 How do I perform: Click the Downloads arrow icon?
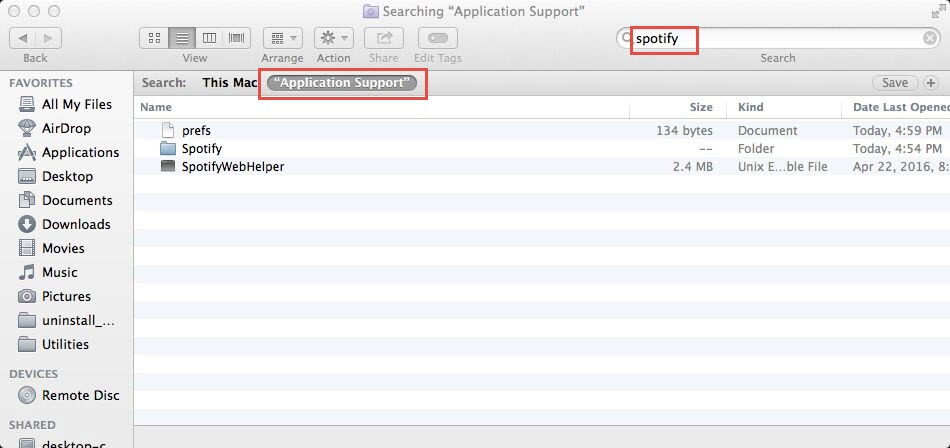pos(27,224)
